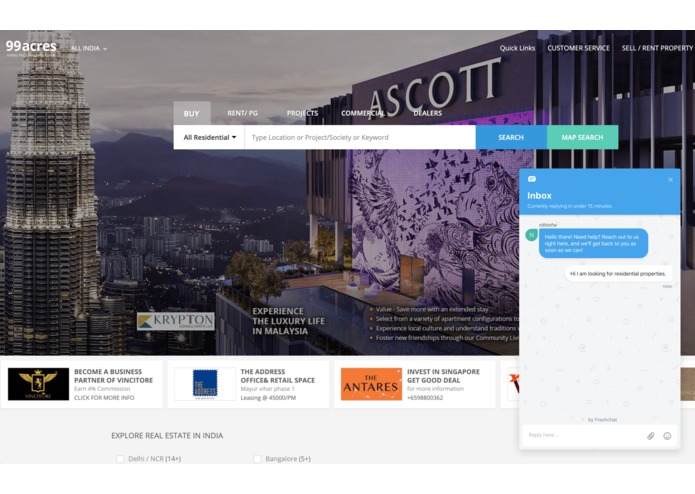Click the MAP SEARCH button
Image resolution: width=695 pixels, height=494 pixels.
tap(582, 137)
